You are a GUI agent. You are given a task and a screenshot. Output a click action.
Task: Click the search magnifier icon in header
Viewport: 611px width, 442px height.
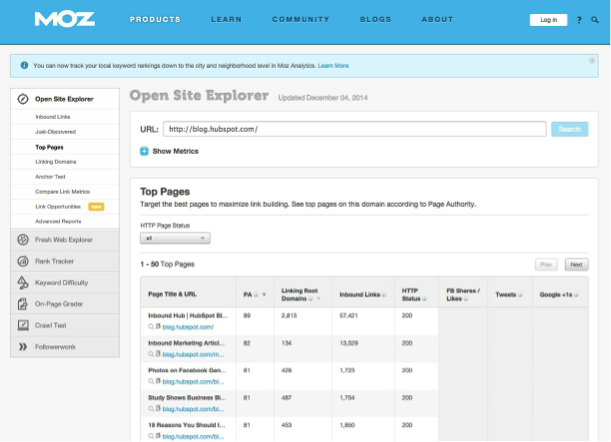coord(595,20)
